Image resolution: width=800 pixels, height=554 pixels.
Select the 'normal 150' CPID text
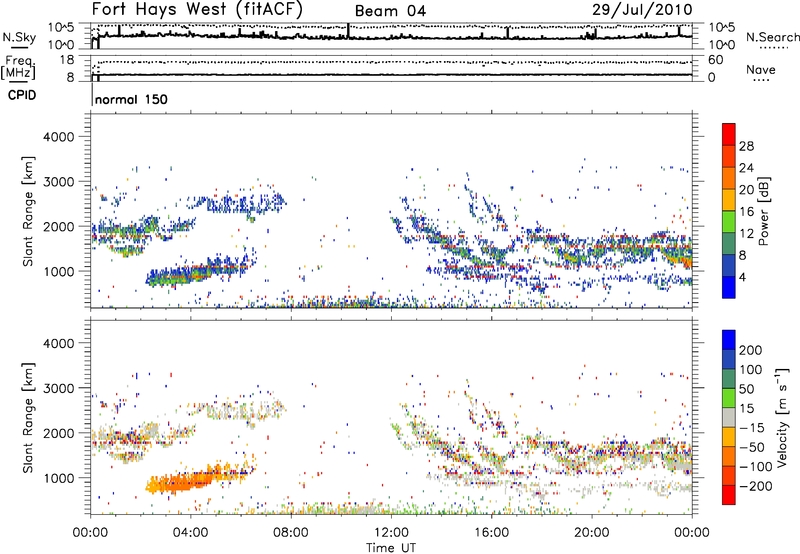[x=131, y=99]
